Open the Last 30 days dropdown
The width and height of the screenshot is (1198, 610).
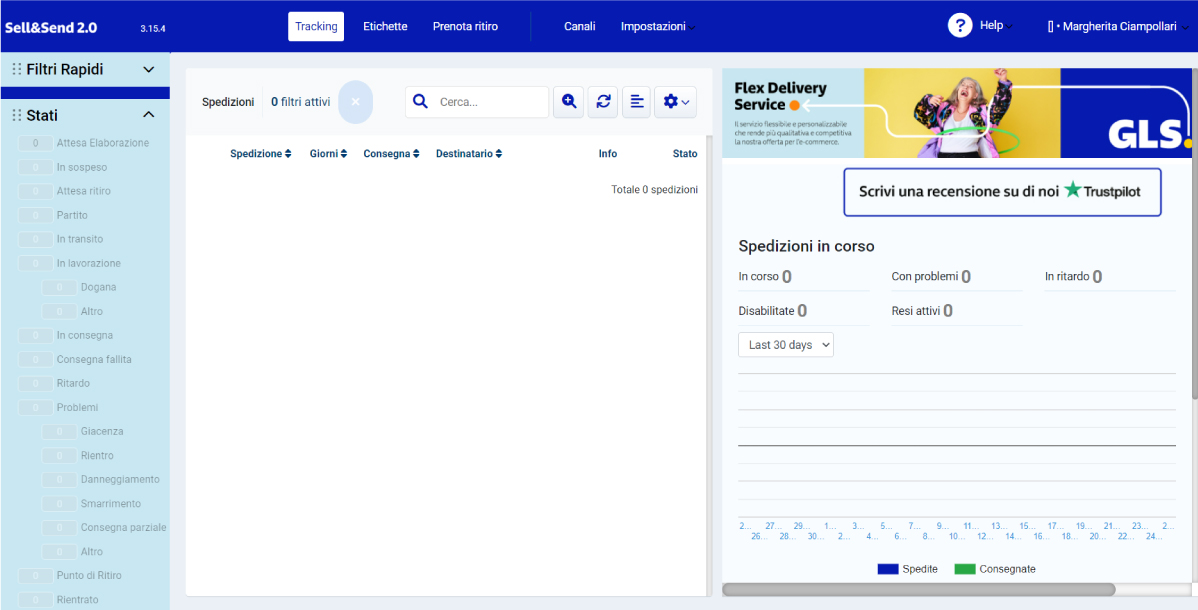(786, 345)
